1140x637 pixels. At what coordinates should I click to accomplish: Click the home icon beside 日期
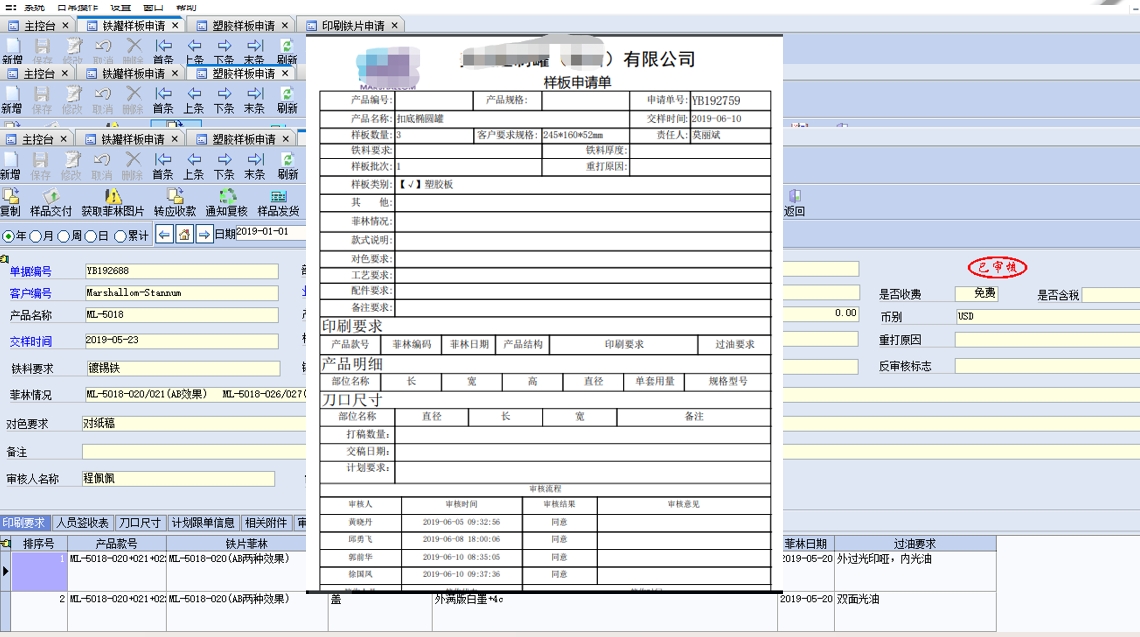click(x=185, y=235)
